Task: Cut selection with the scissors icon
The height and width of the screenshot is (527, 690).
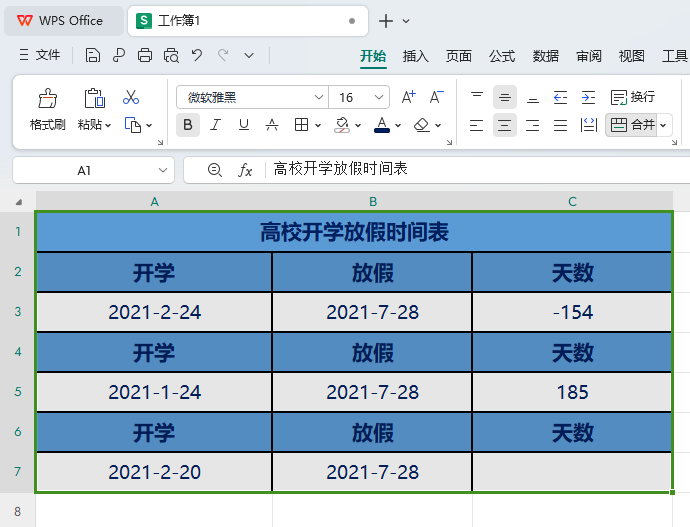Action: (x=131, y=97)
